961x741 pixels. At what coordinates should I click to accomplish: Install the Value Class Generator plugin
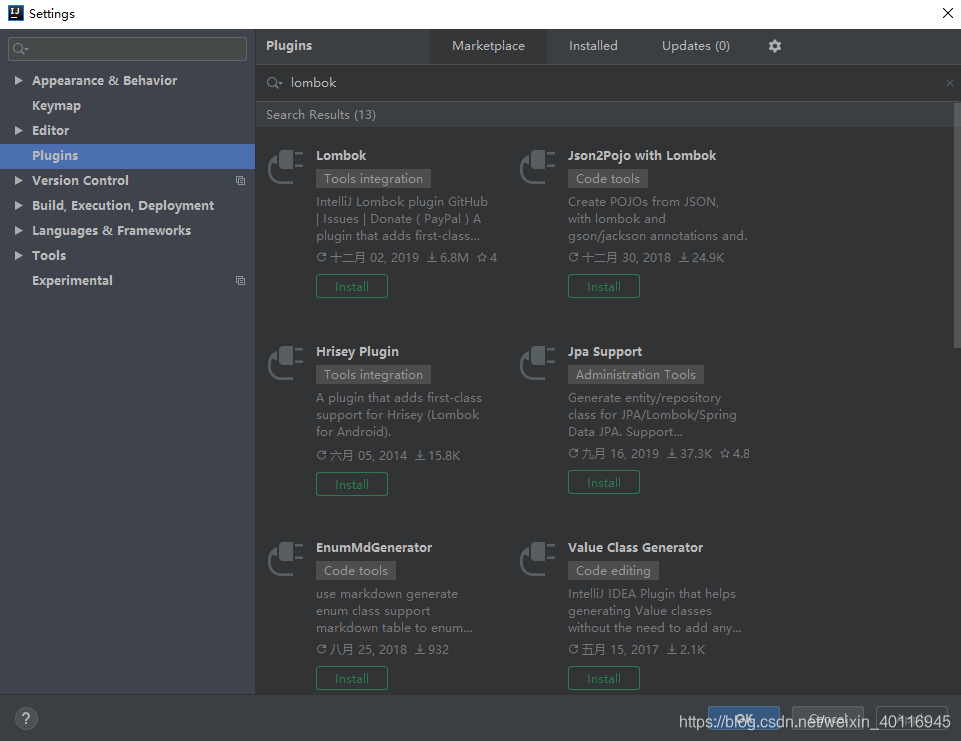click(604, 678)
